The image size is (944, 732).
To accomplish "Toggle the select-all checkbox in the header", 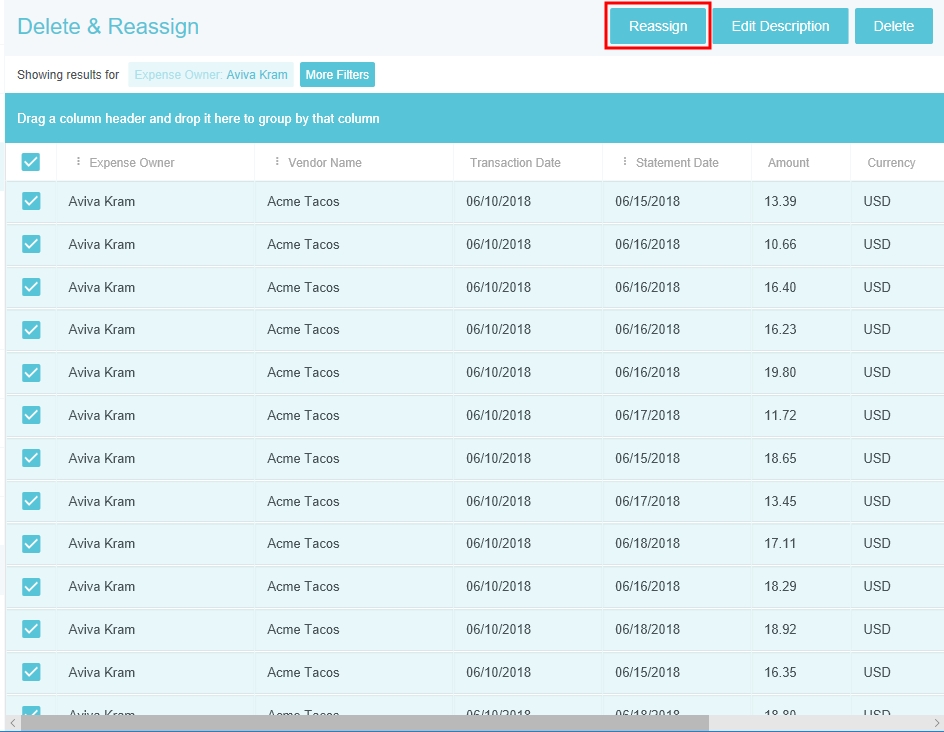I will click(31, 162).
